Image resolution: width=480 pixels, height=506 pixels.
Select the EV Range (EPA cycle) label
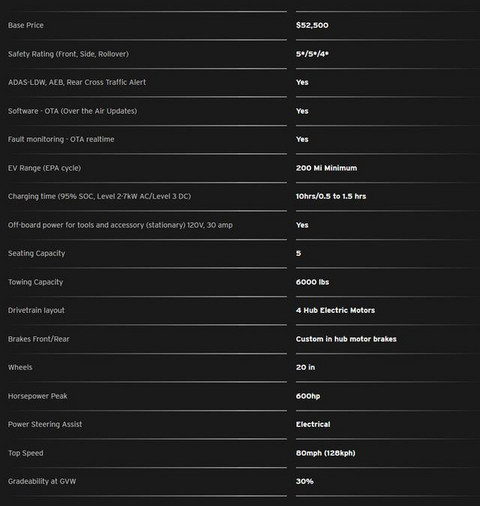(x=44, y=168)
